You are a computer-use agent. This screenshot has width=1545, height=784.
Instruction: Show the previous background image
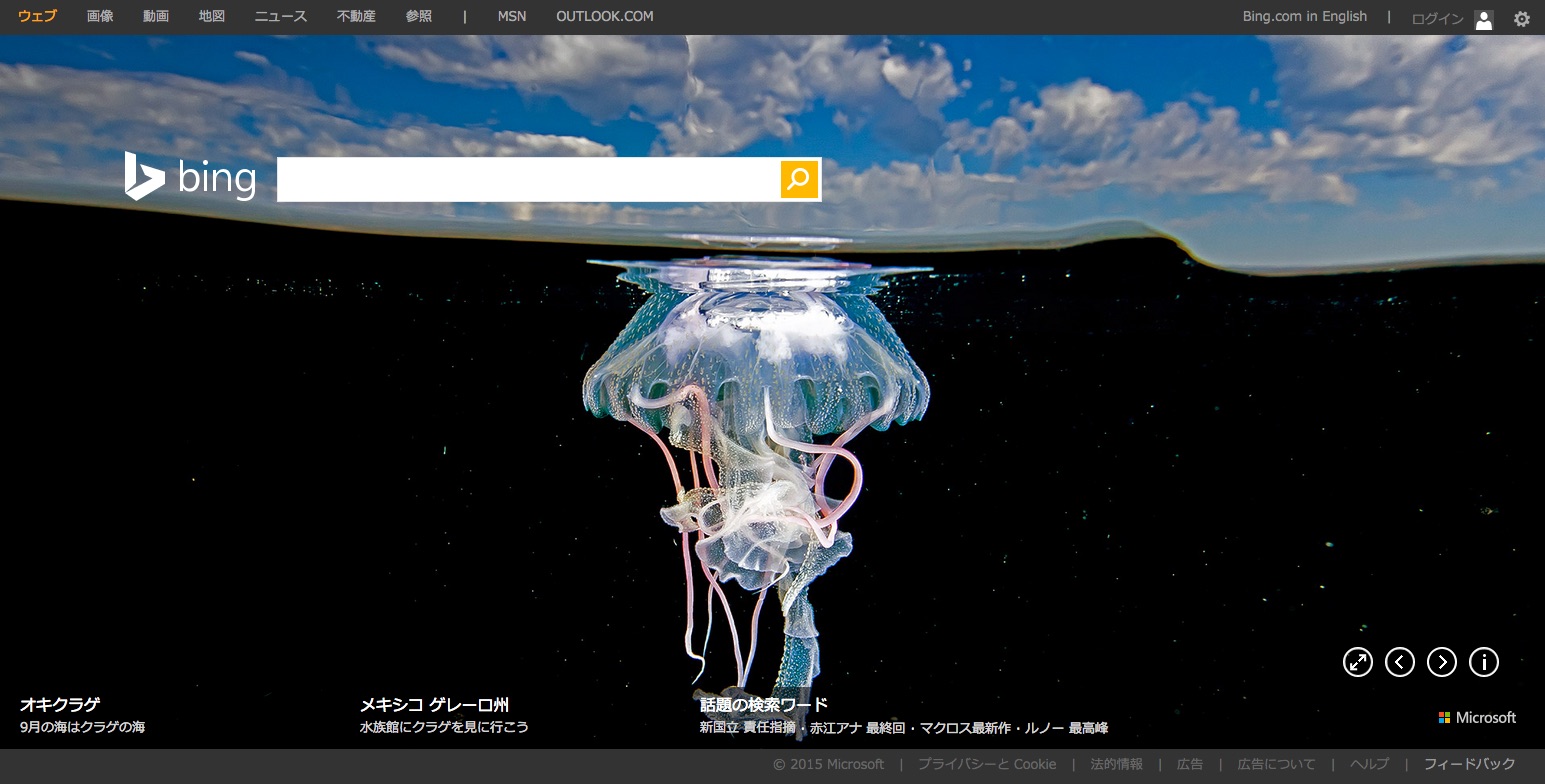(1399, 662)
